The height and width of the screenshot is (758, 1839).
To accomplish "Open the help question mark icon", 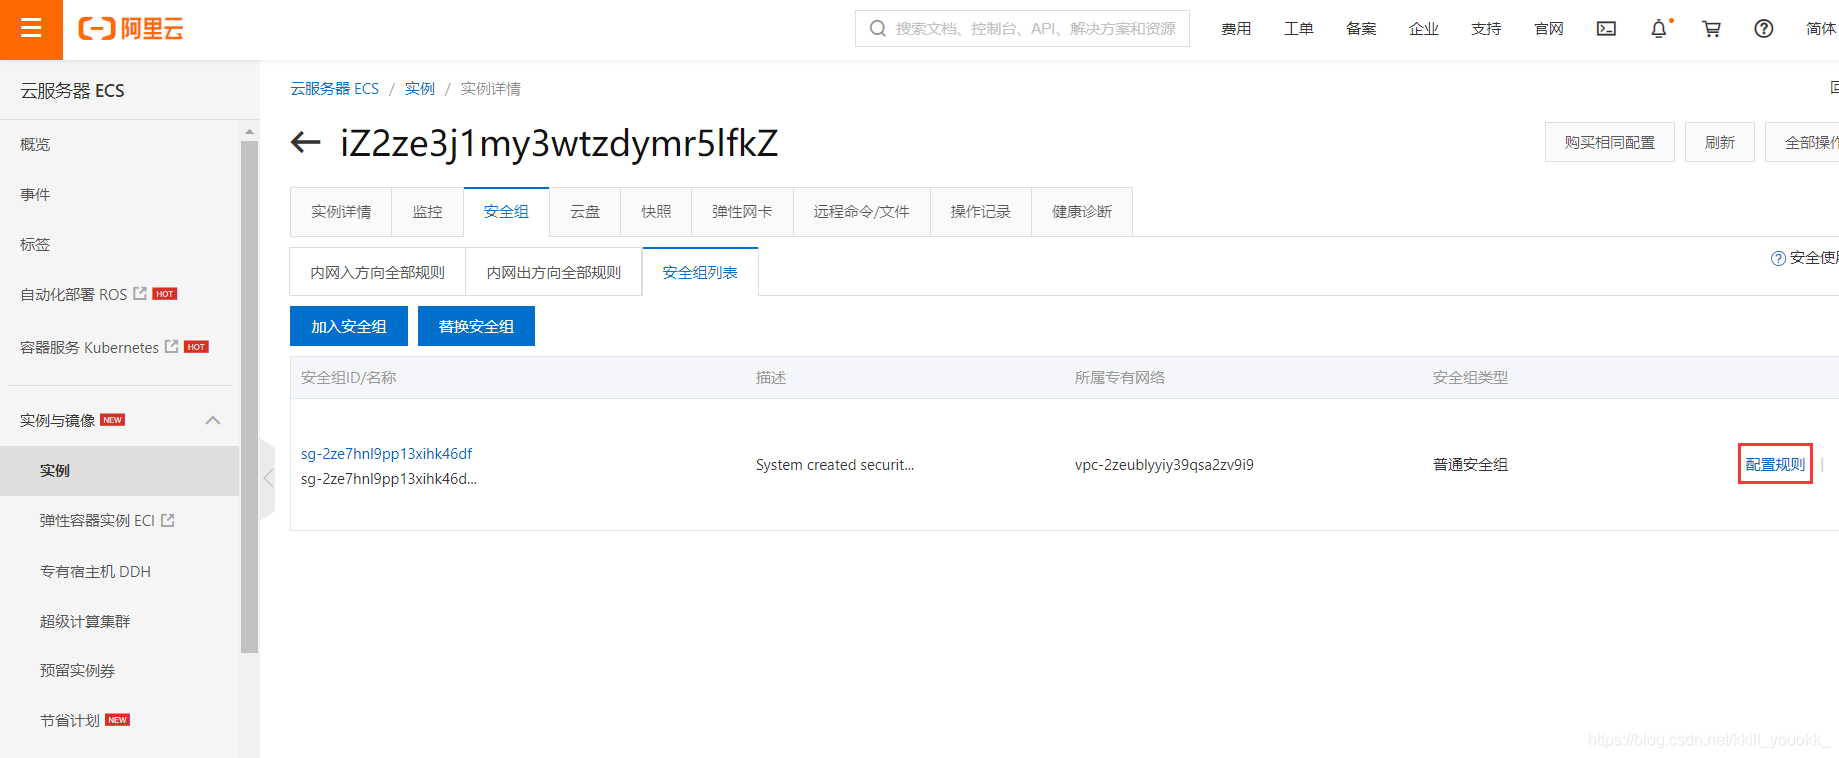I will pos(1764,29).
